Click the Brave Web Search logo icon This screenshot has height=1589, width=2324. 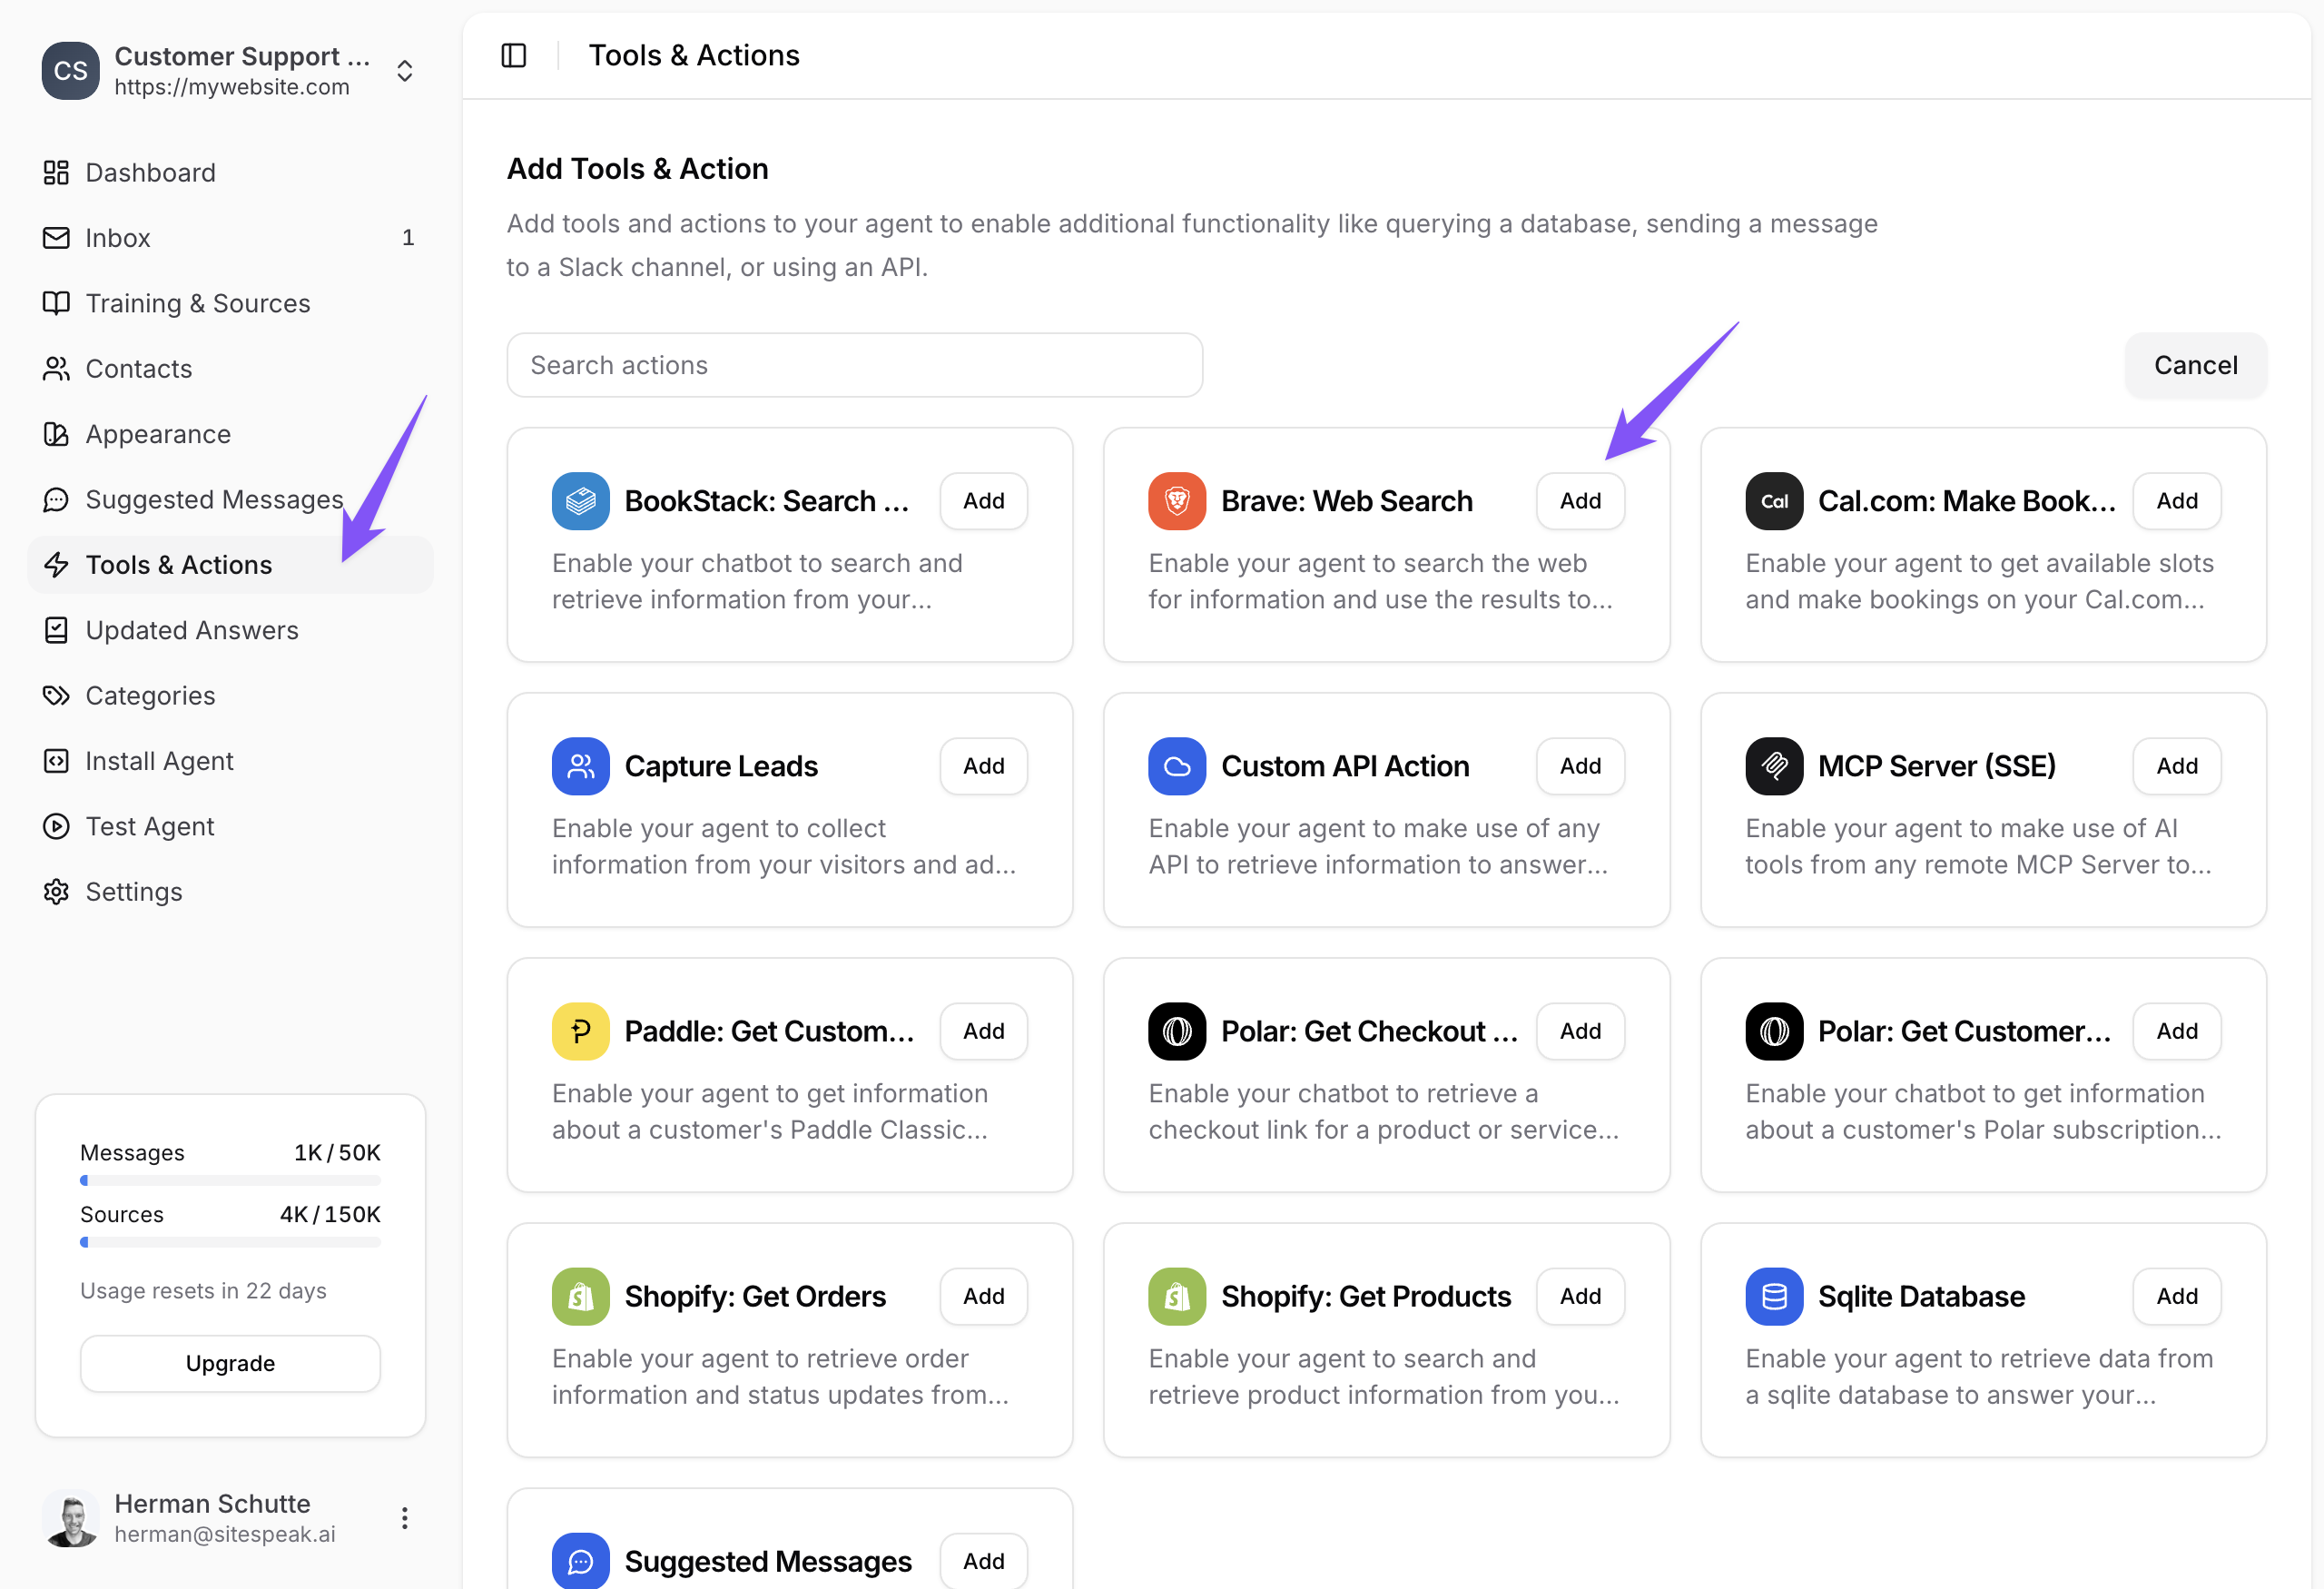pos(1176,501)
